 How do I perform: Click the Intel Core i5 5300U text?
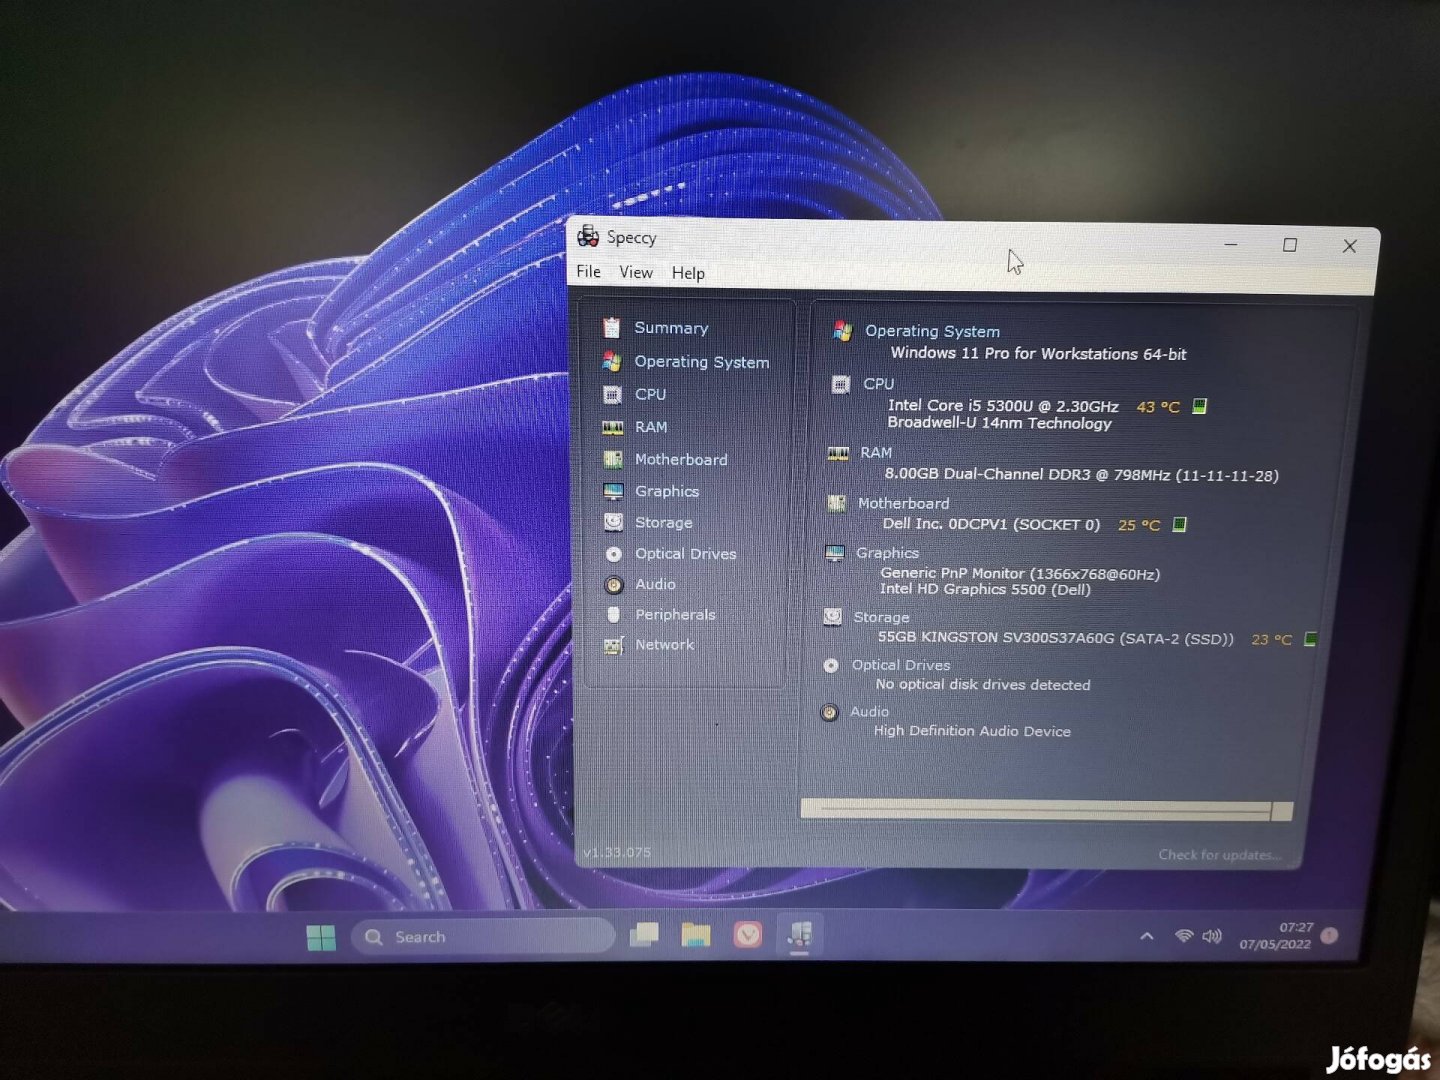(x=1003, y=405)
